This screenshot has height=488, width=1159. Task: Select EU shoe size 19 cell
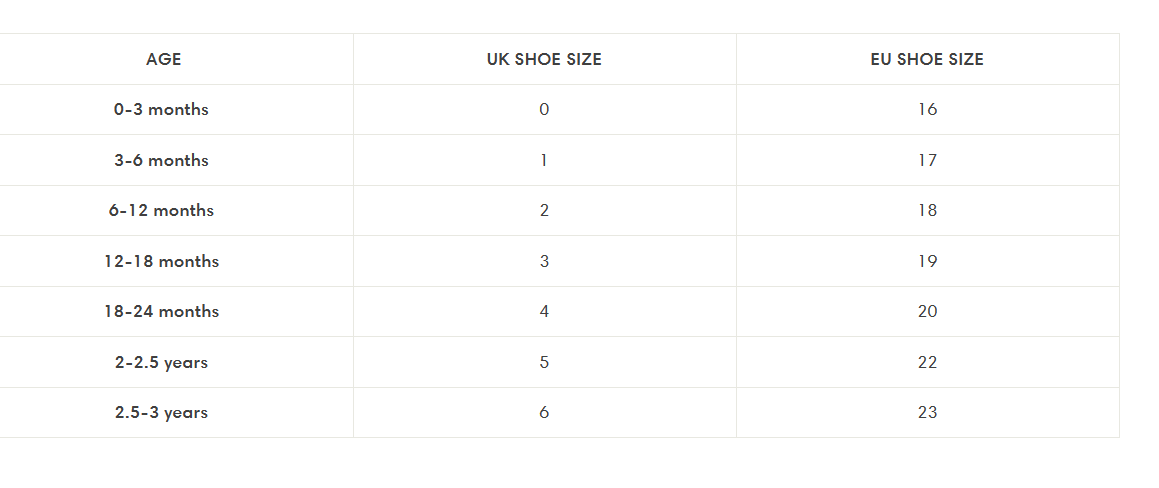point(927,261)
